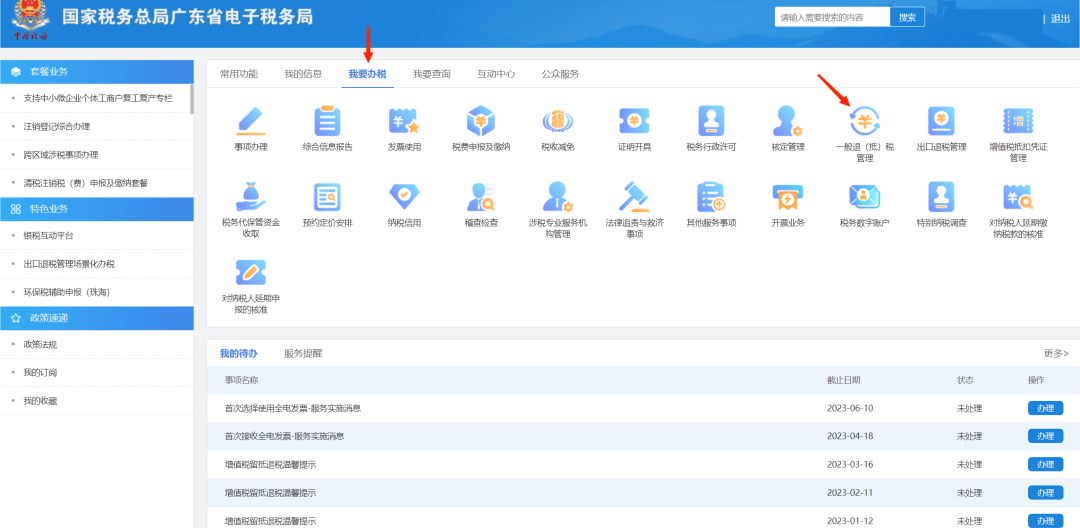Screen dimensions: 1080x528
Task: Switch to the 互动中心 tab
Action: point(496,74)
